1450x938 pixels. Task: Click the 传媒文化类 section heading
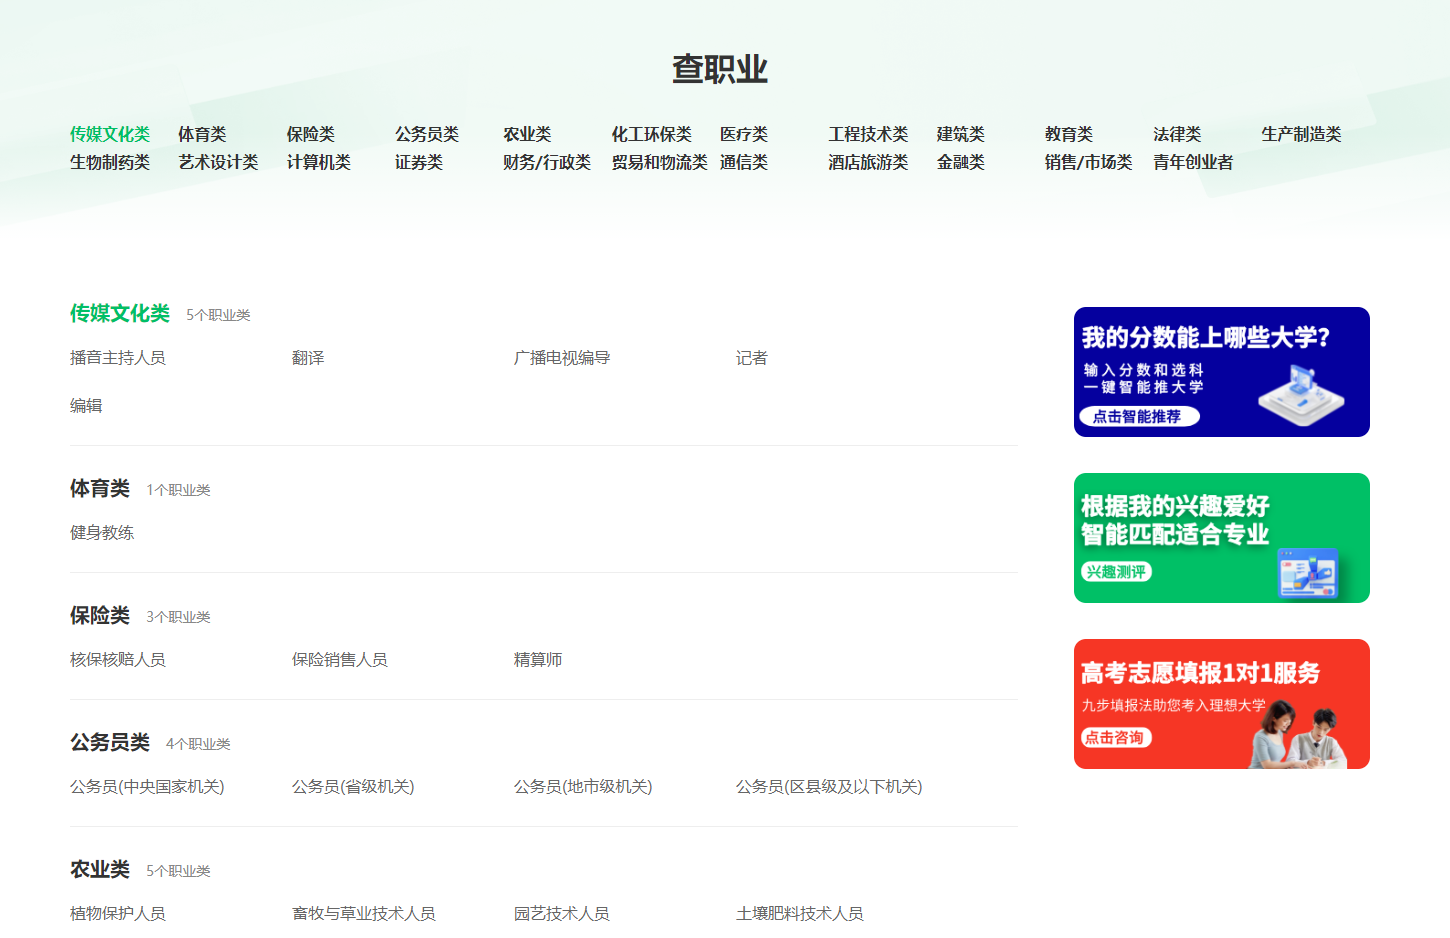pos(120,314)
